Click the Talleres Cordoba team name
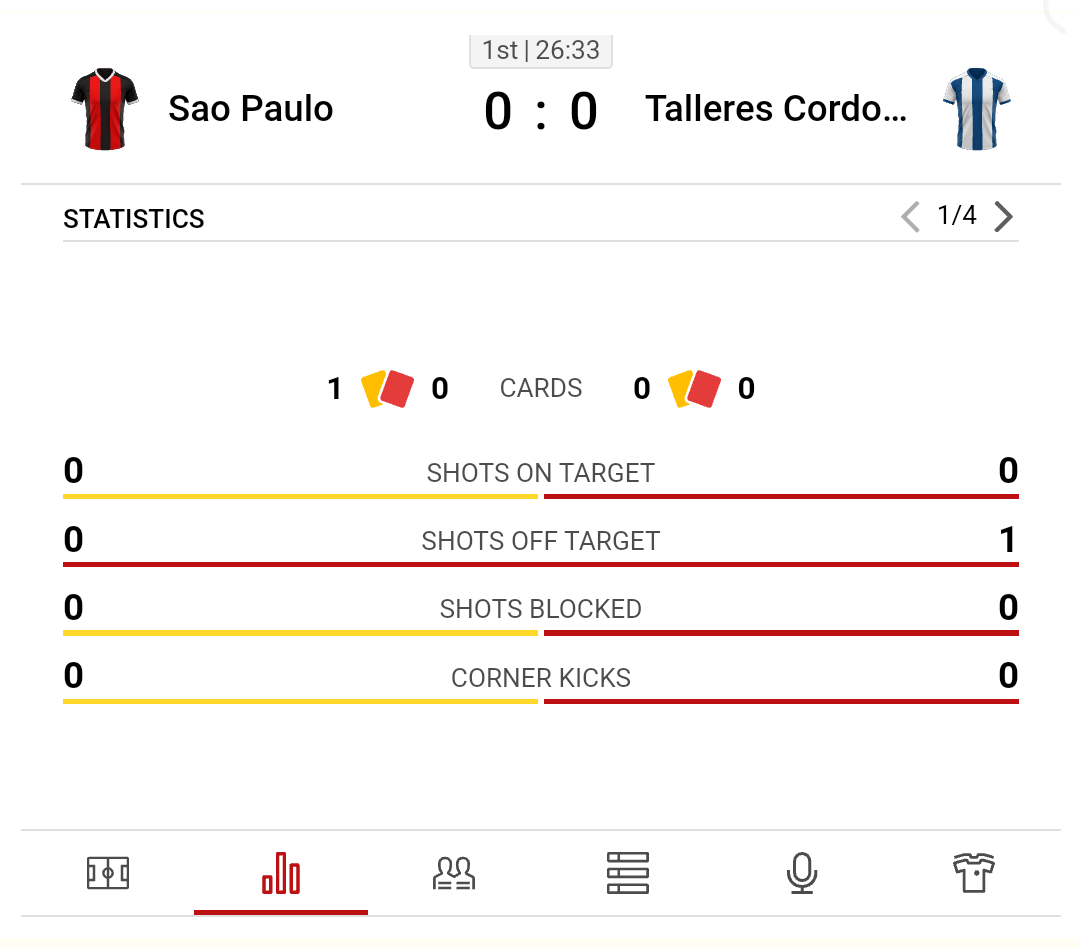 pyautogui.click(x=776, y=109)
